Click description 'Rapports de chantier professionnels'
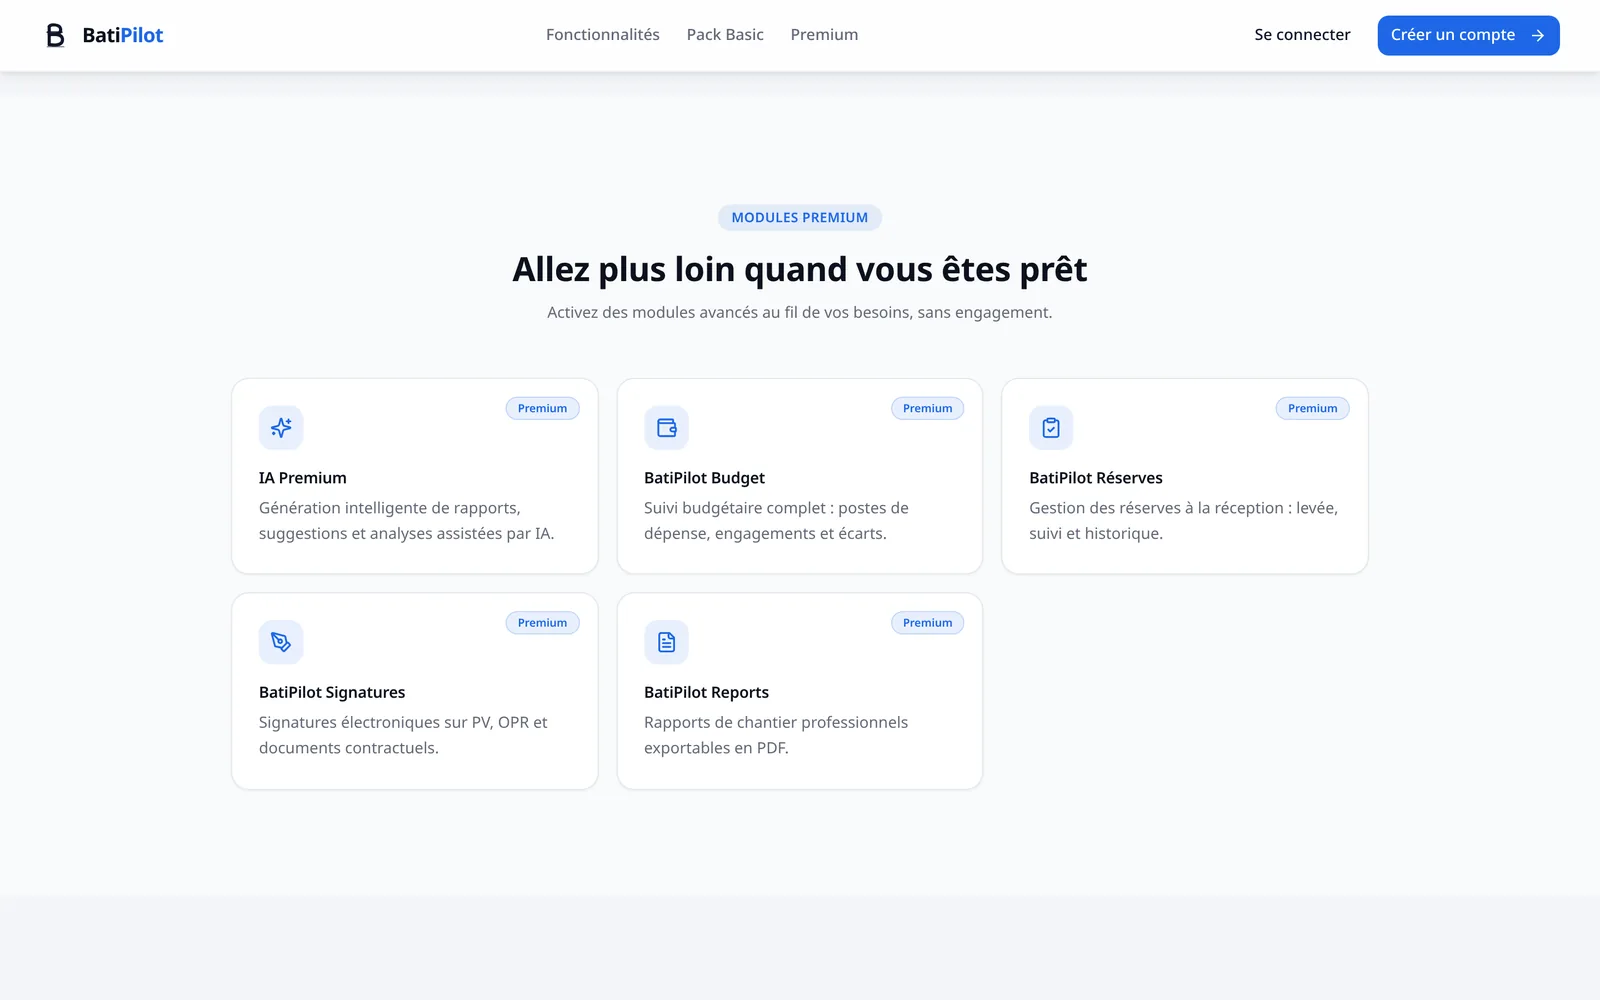 pyautogui.click(x=776, y=735)
